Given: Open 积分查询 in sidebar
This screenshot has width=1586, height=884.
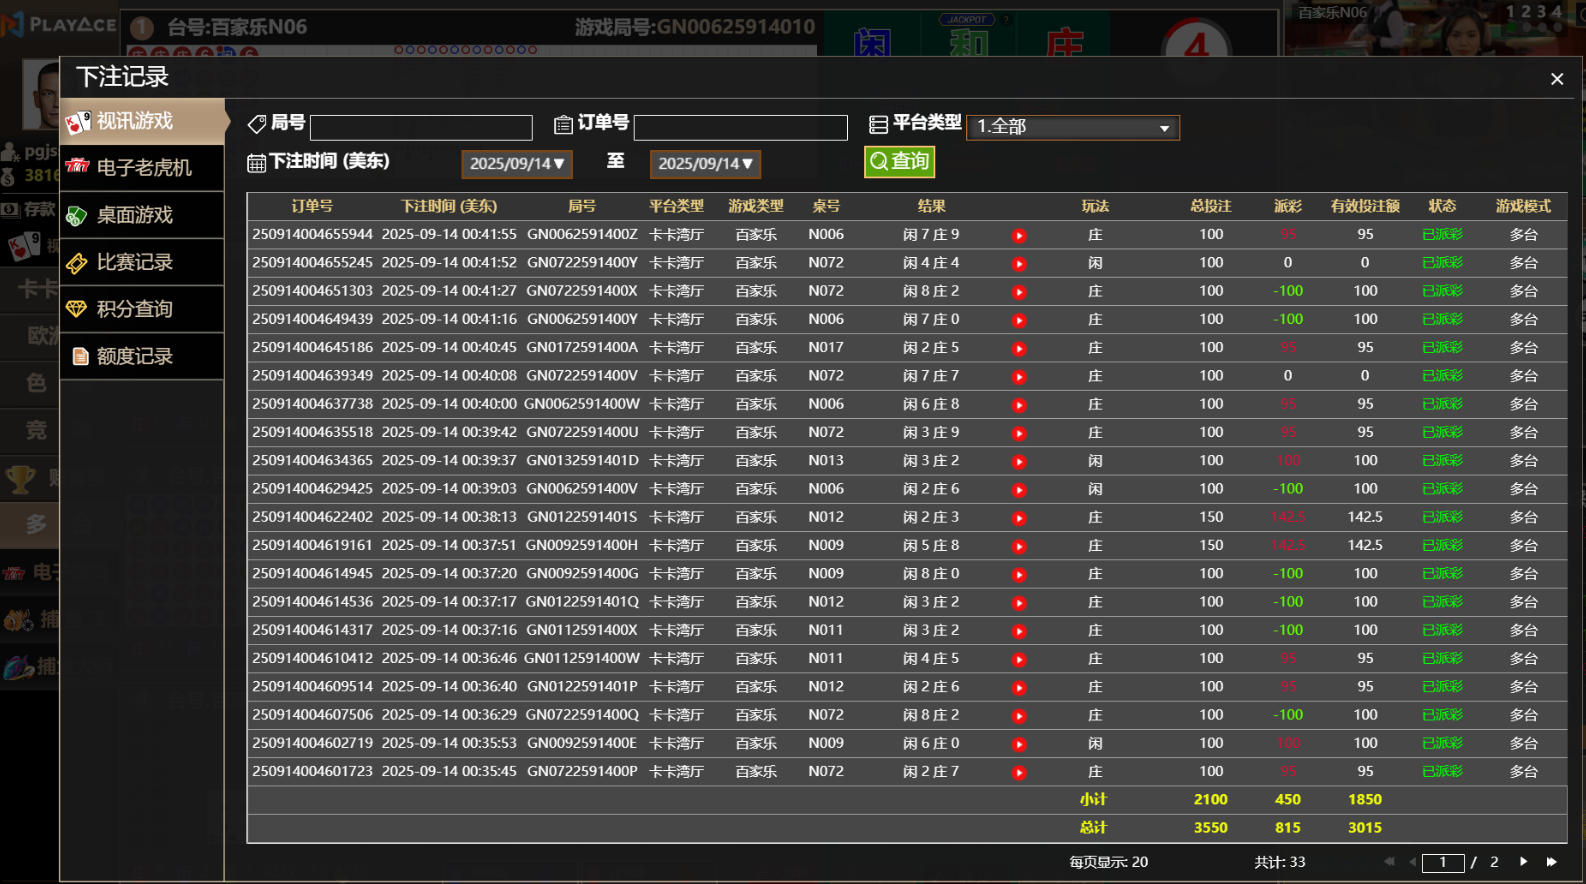Looking at the screenshot, I should coord(142,309).
